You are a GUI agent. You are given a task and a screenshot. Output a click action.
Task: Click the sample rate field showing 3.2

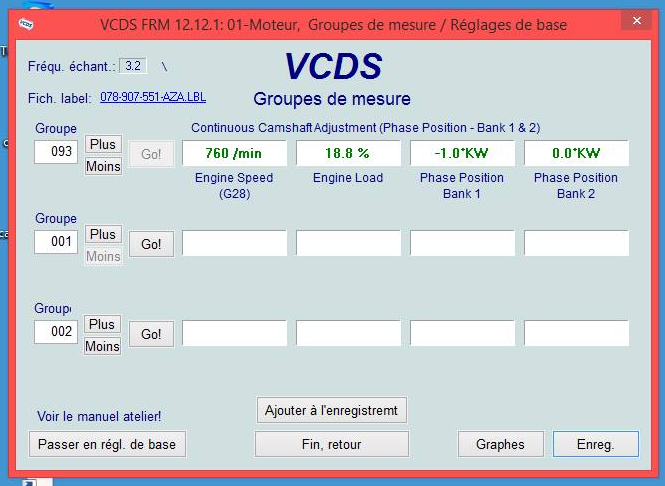[x=133, y=66]
